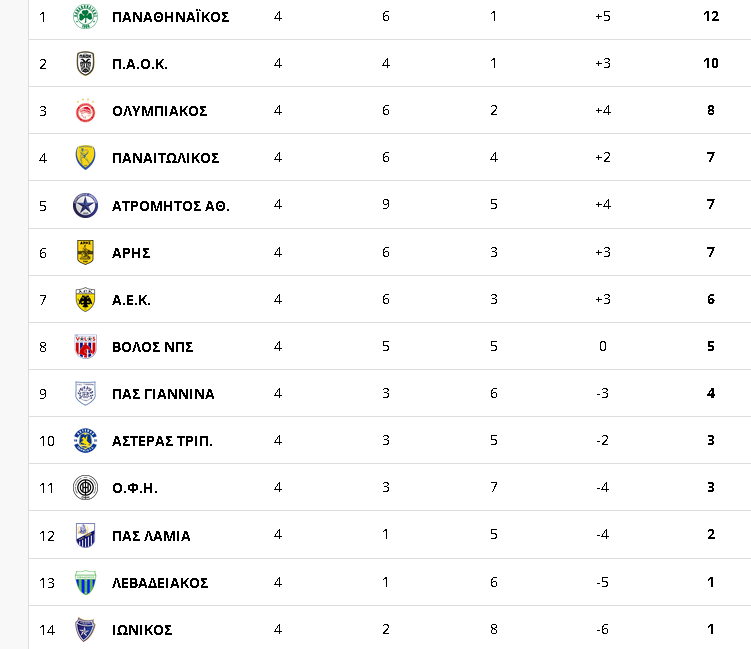This screenshot has height=649, width=751.
Task: Open the ΠΑΝΑΘΗΝΑΪΚΟΣ team link
Action: tap(171, 17)
